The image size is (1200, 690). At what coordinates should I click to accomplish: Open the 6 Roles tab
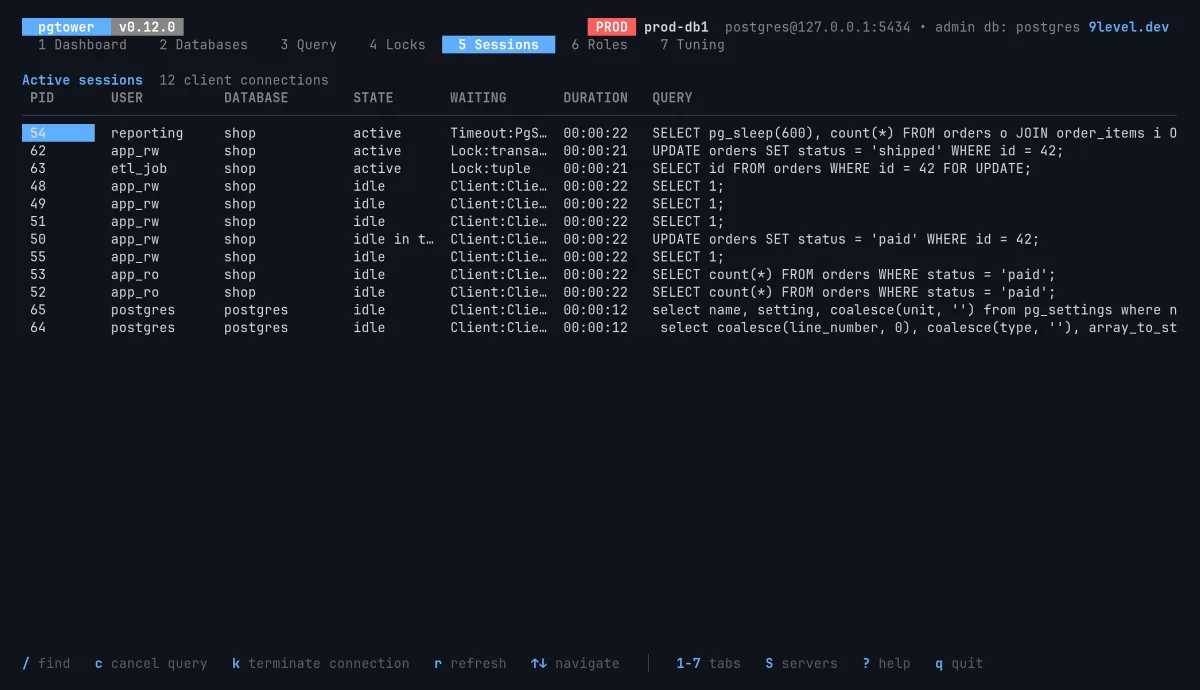(599, 45)
